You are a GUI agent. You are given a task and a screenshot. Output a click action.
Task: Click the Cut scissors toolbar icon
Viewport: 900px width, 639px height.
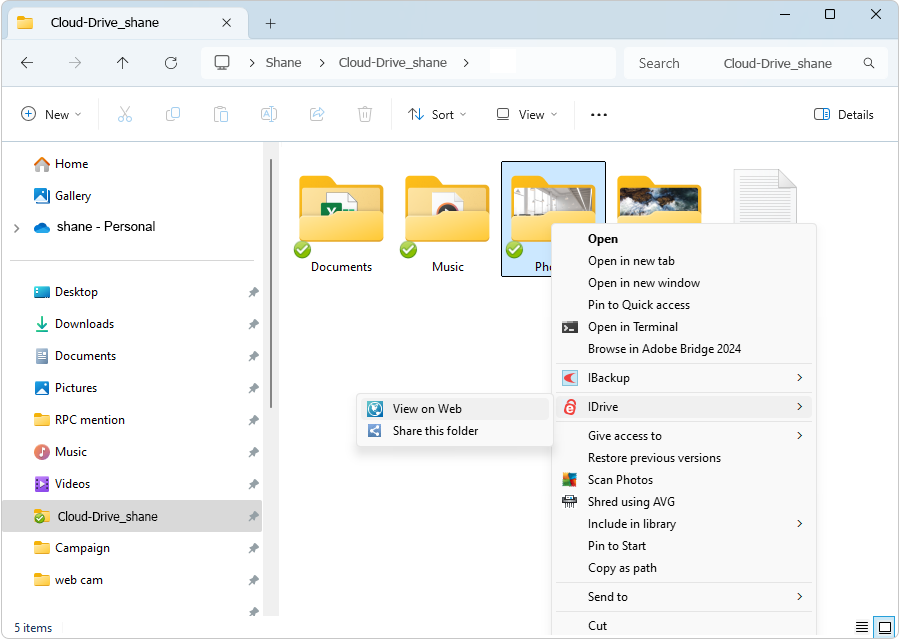tap(125, 114)
